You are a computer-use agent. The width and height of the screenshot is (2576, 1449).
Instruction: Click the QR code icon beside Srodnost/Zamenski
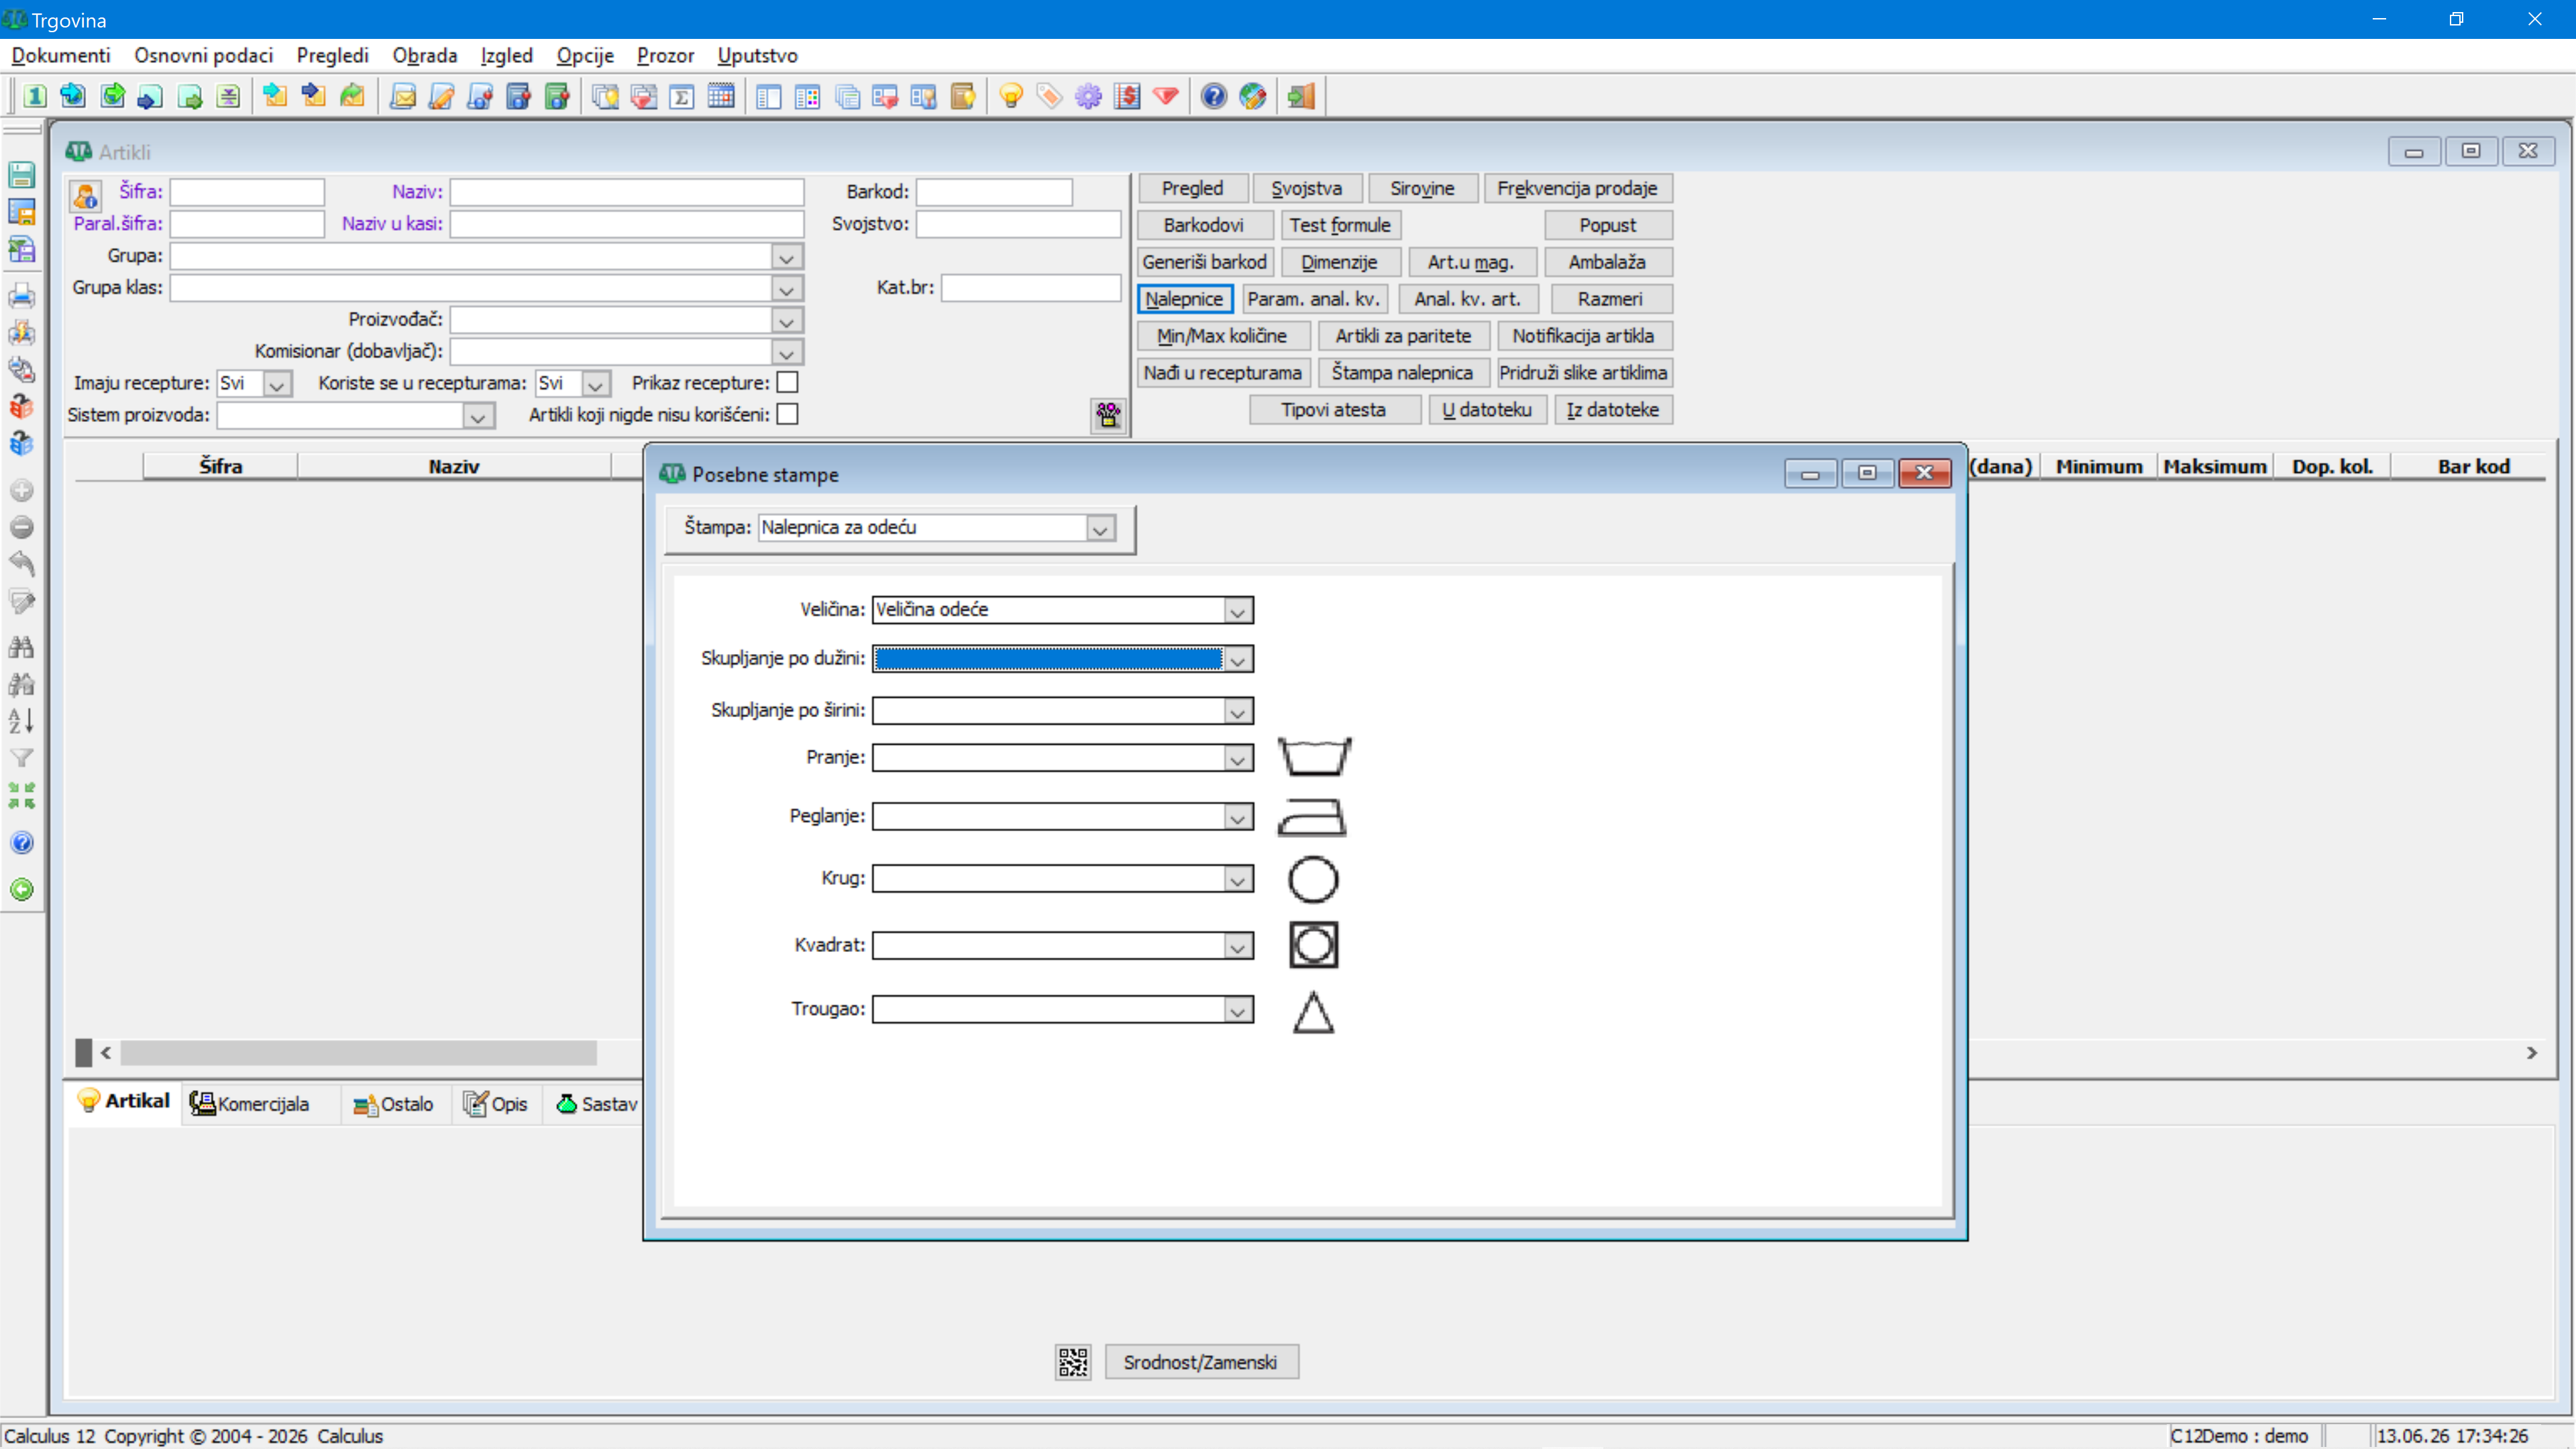[x=1072, y=1362]
